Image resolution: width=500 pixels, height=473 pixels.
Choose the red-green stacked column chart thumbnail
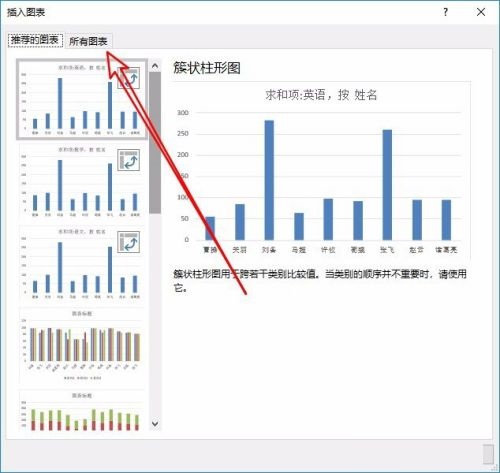click(82, 411)
